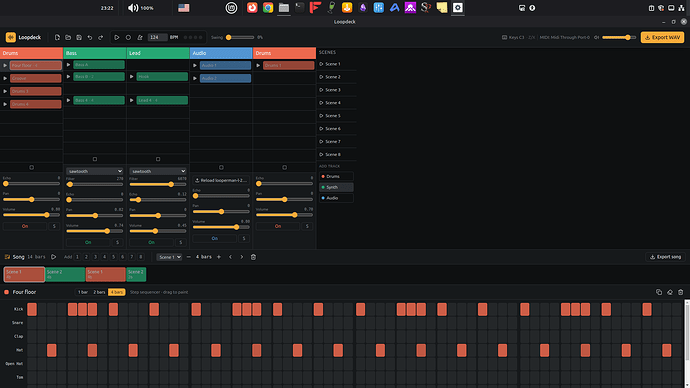
Task: Delete the selected song section with trash icon
Action: (253, 257)
